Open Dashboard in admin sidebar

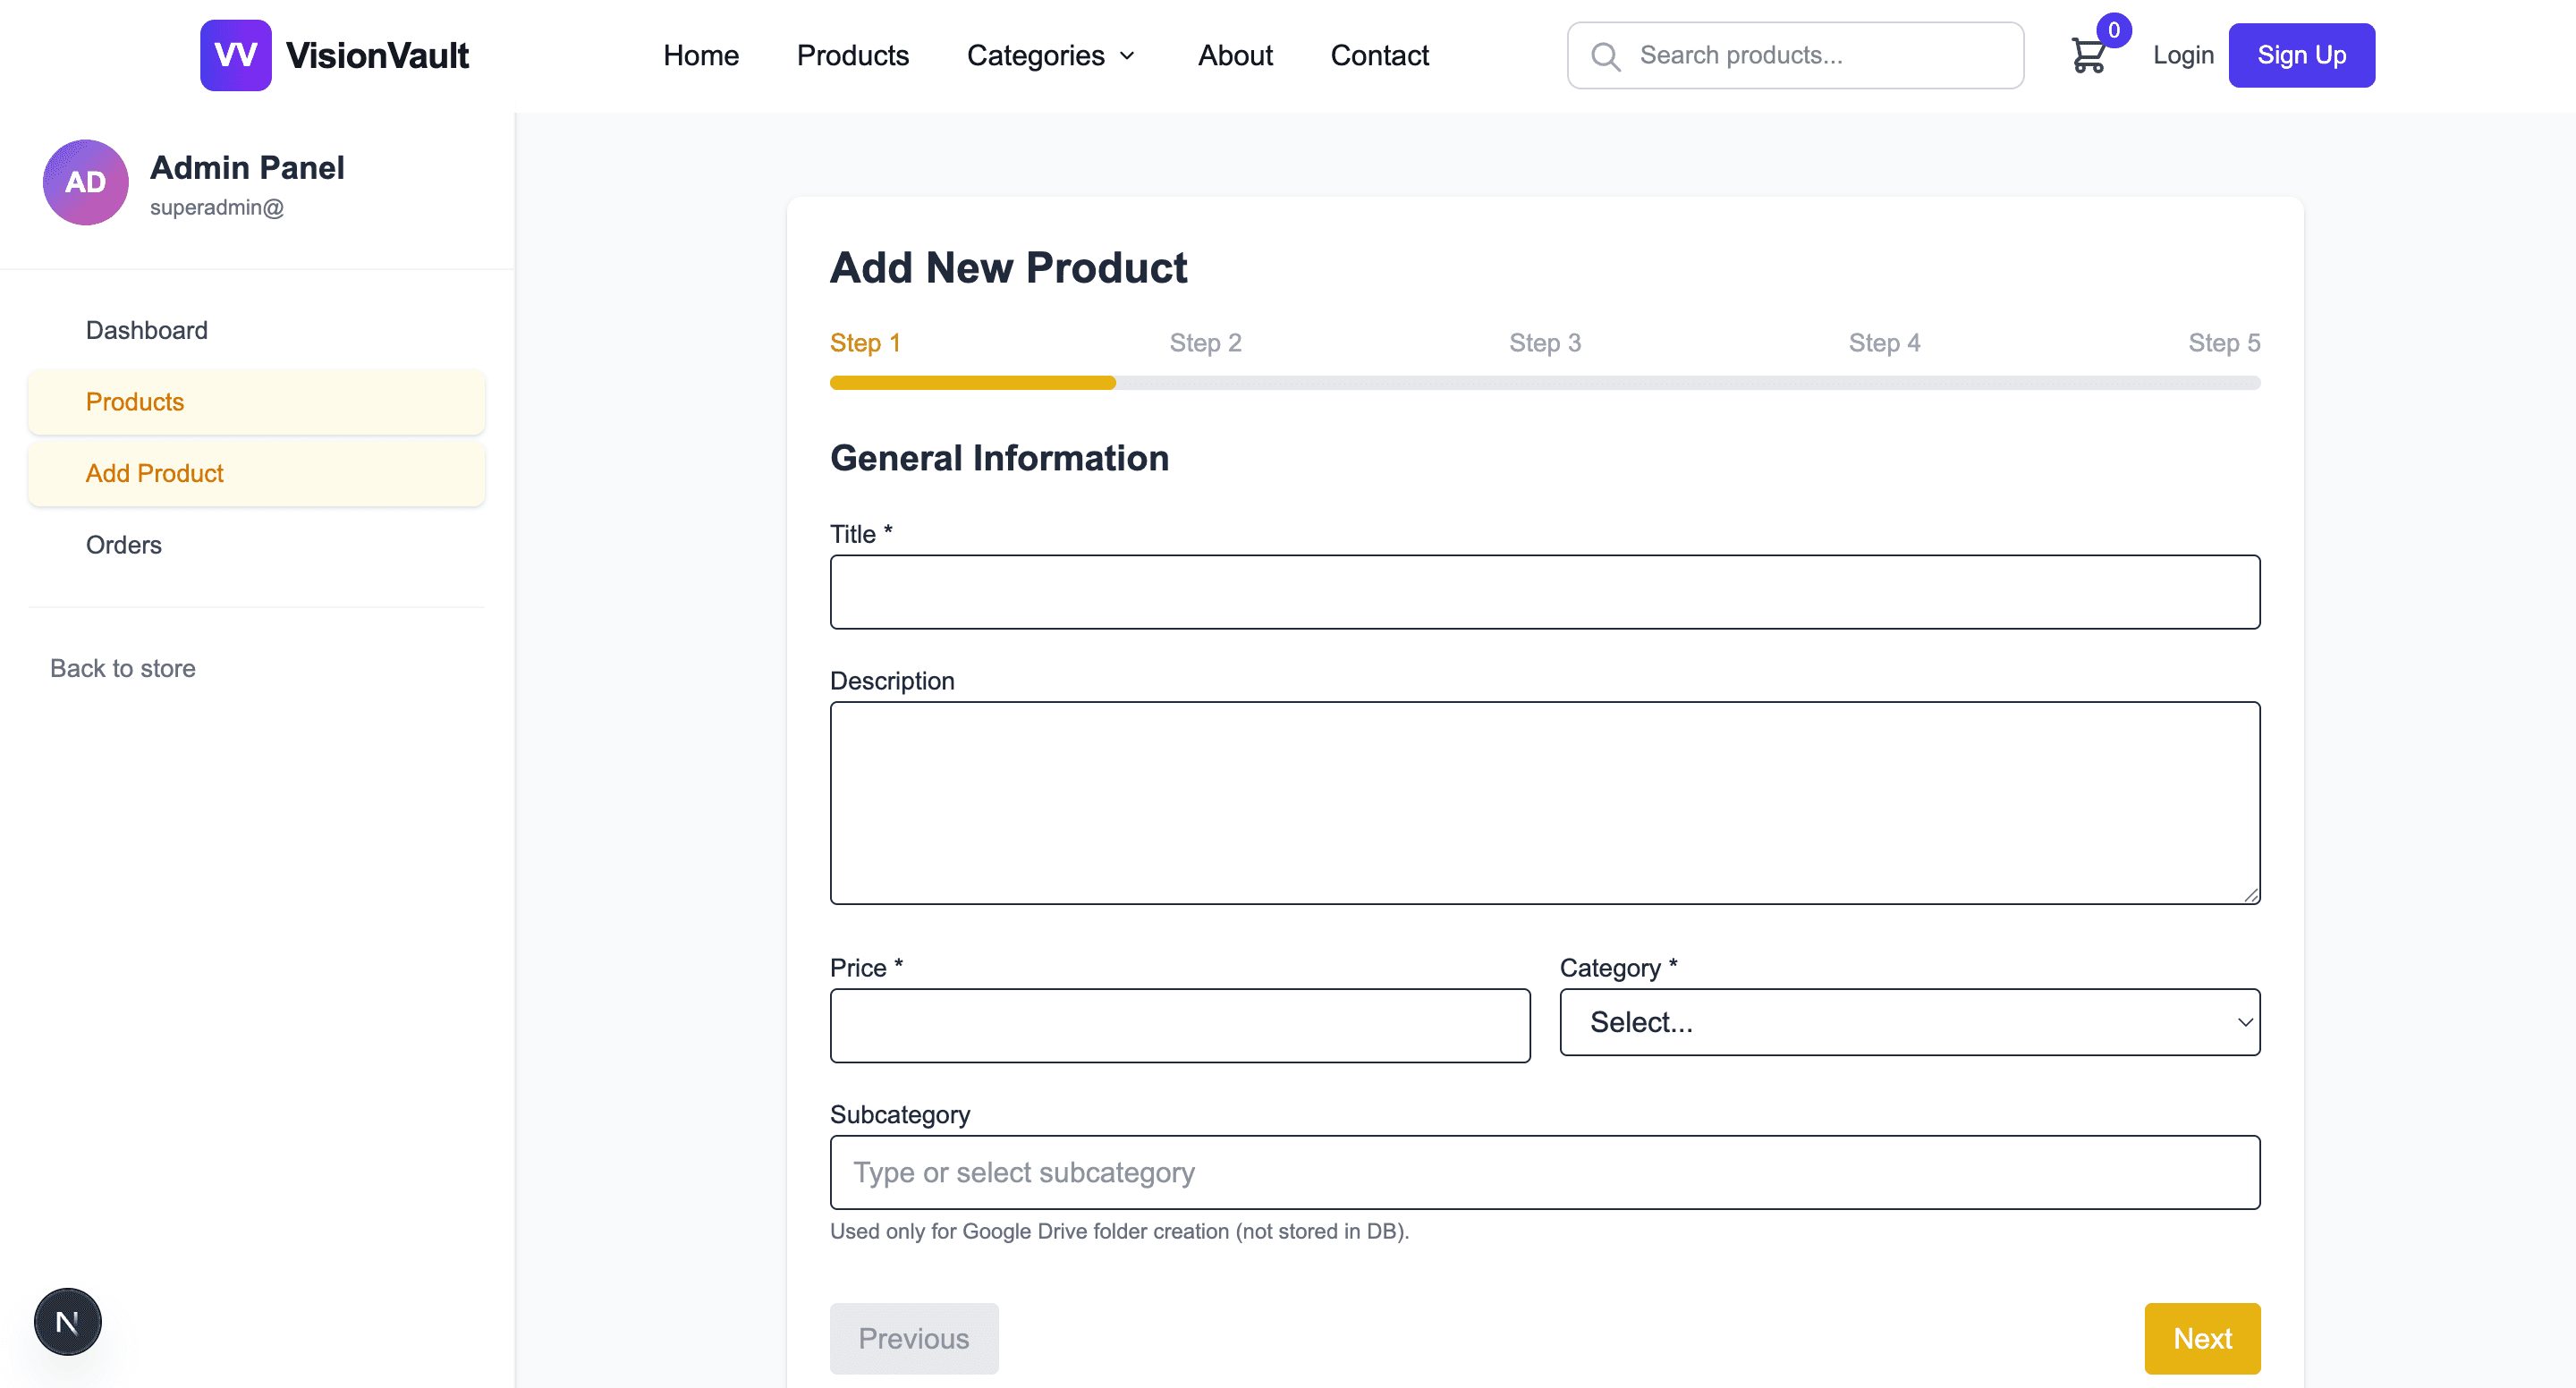(146, 330)
